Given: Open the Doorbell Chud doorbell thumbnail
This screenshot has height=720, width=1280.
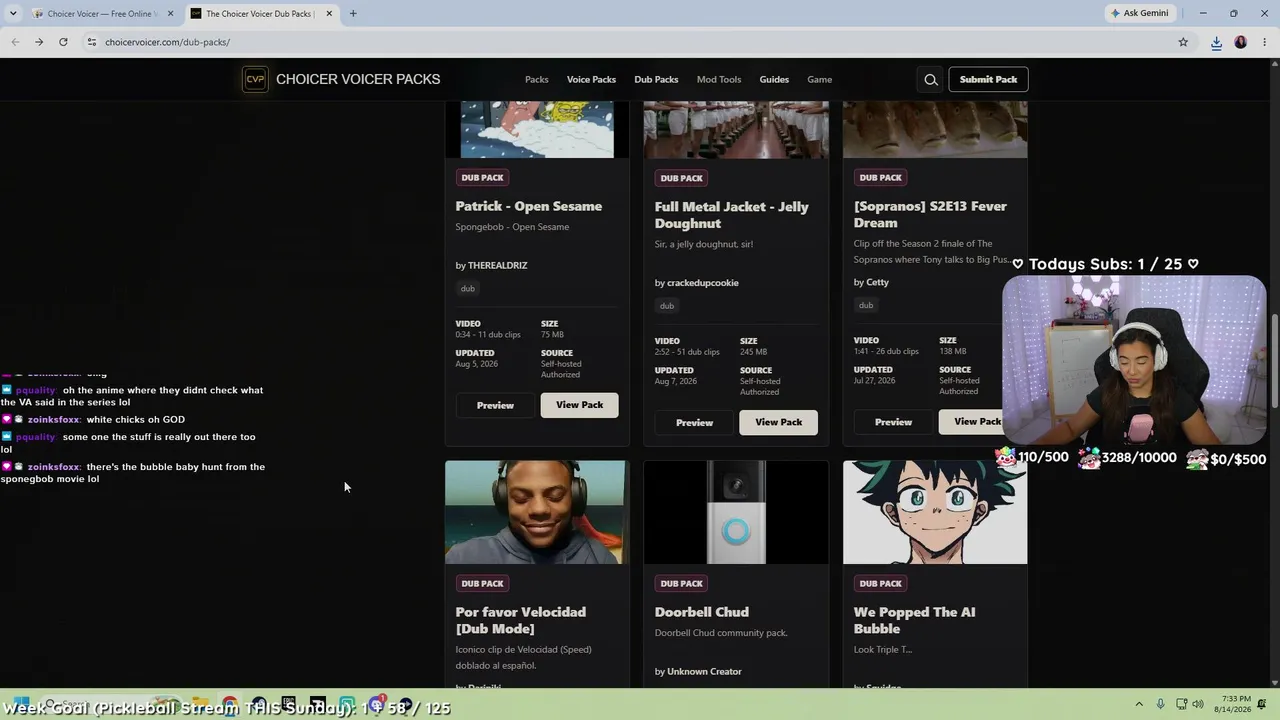Looking at the screenshot, I should (x=736, y=512).
